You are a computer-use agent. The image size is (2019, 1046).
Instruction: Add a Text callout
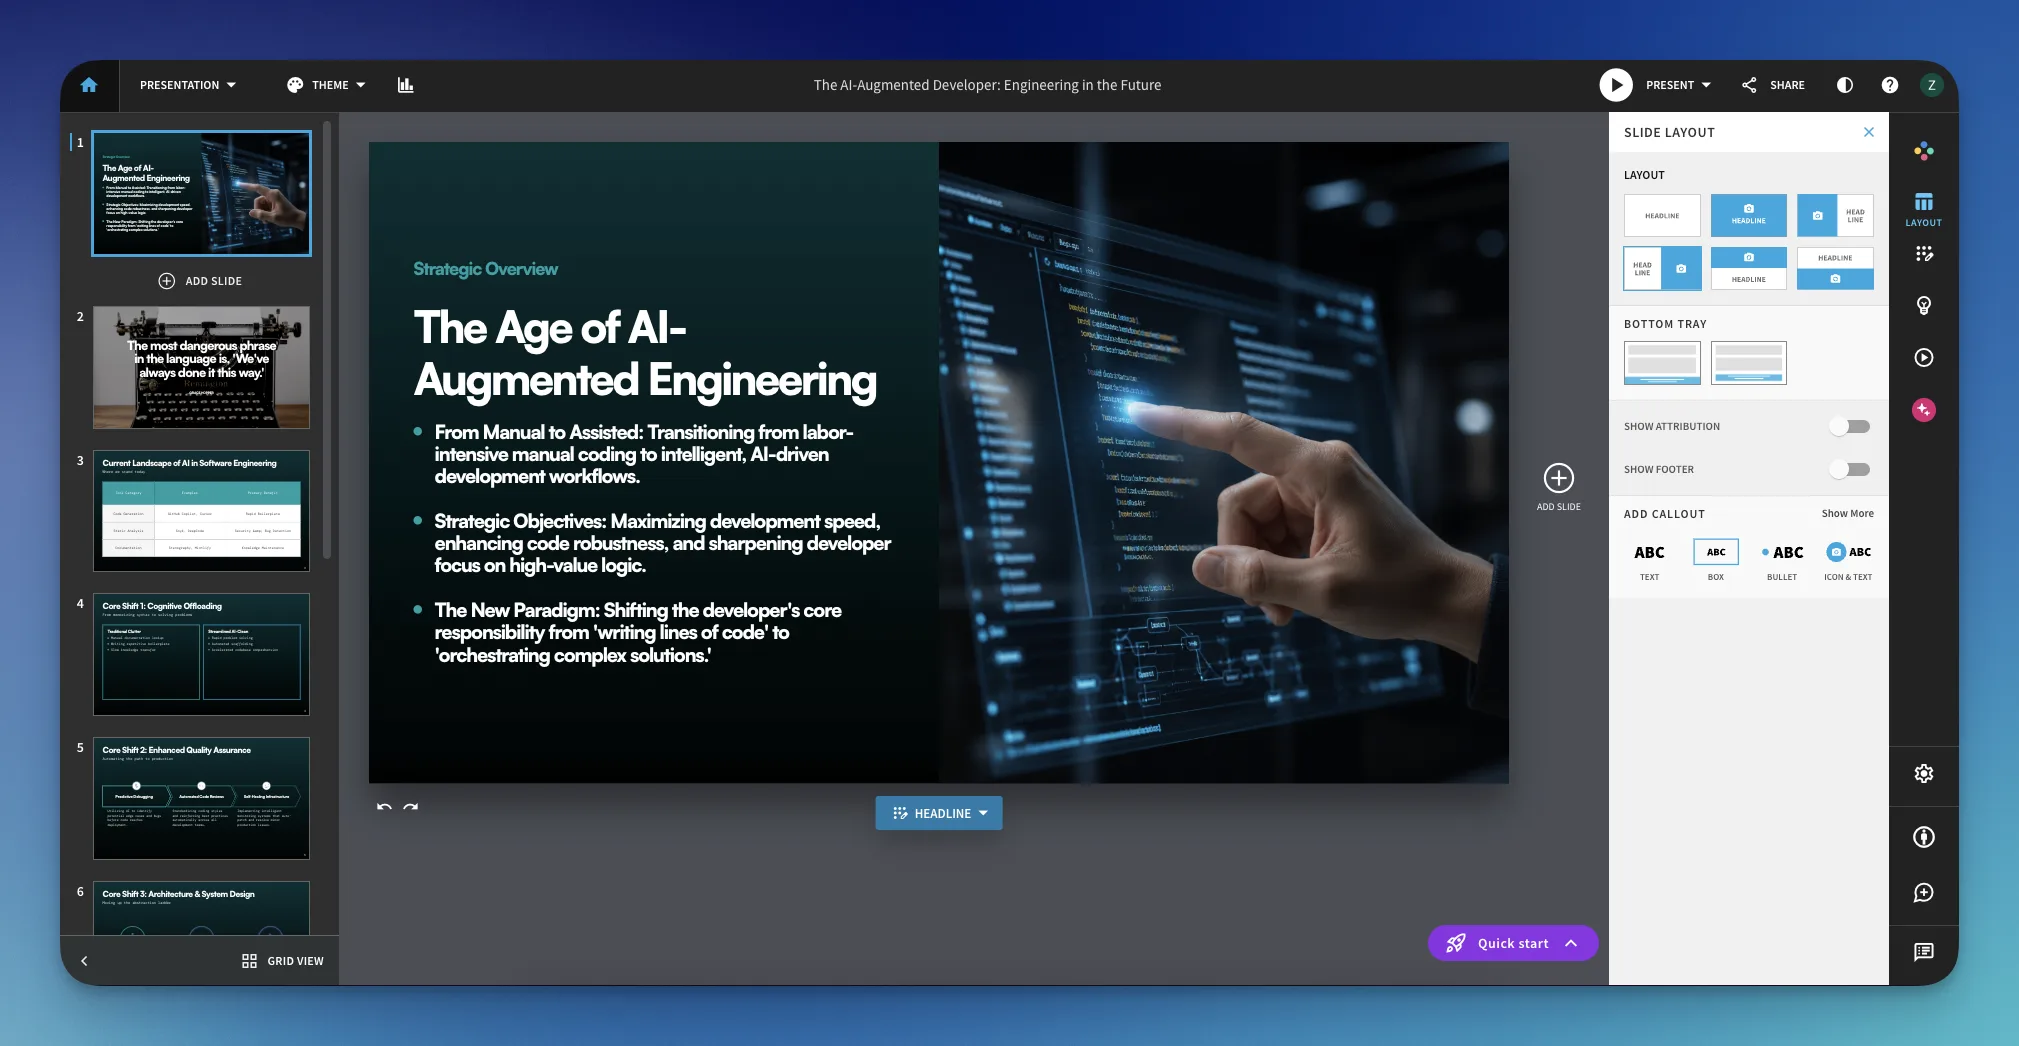pyautogui.click(x=1649, y=561)
